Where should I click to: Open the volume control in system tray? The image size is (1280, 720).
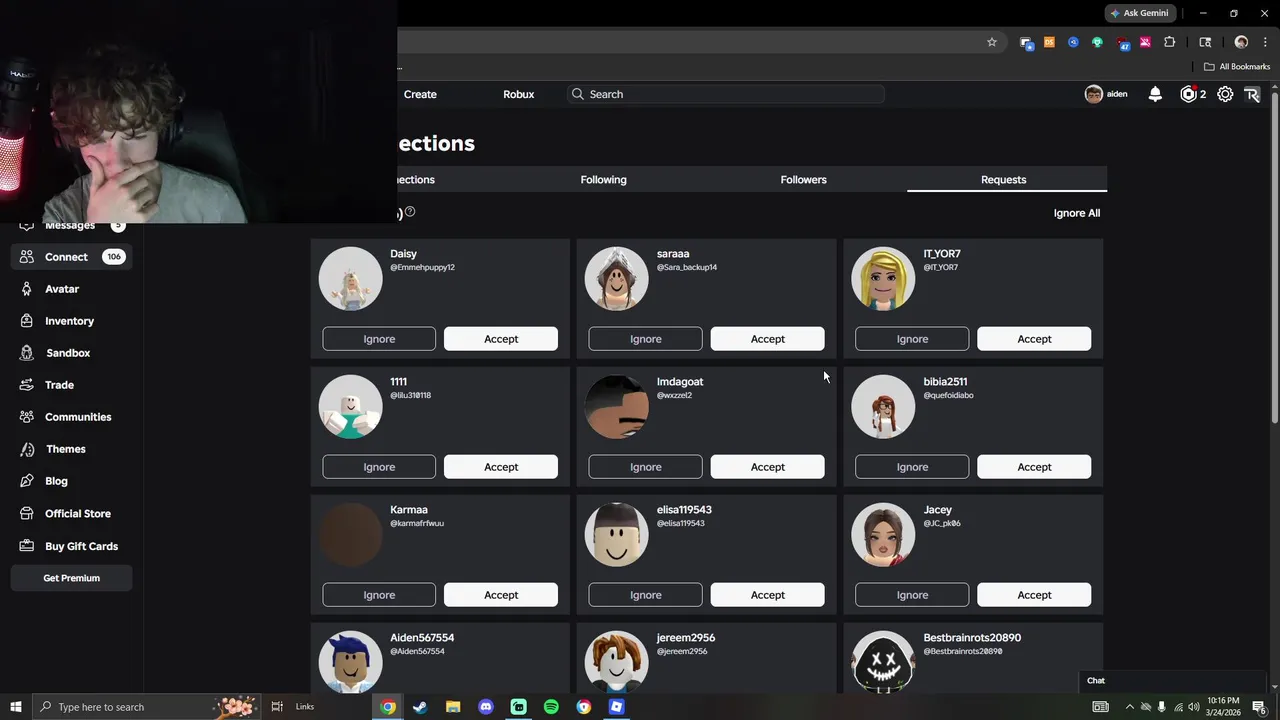[x=1194, y=707]
